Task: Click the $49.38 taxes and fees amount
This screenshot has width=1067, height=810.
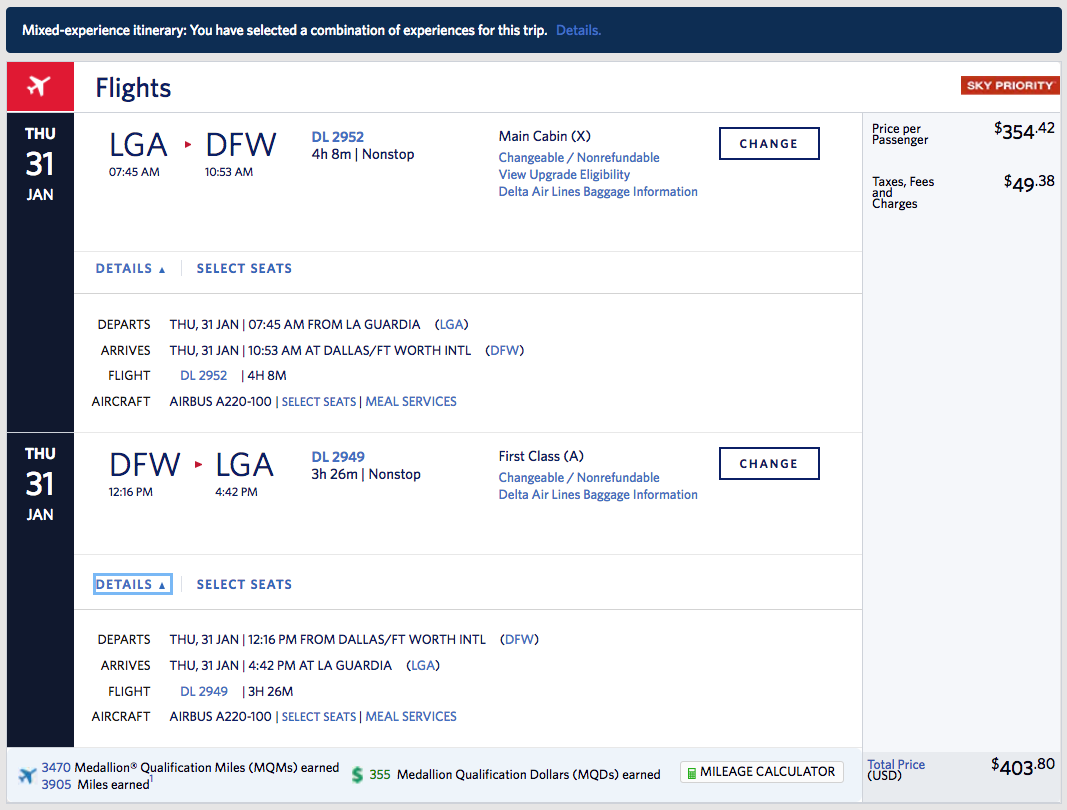Action: (1029, 182)
